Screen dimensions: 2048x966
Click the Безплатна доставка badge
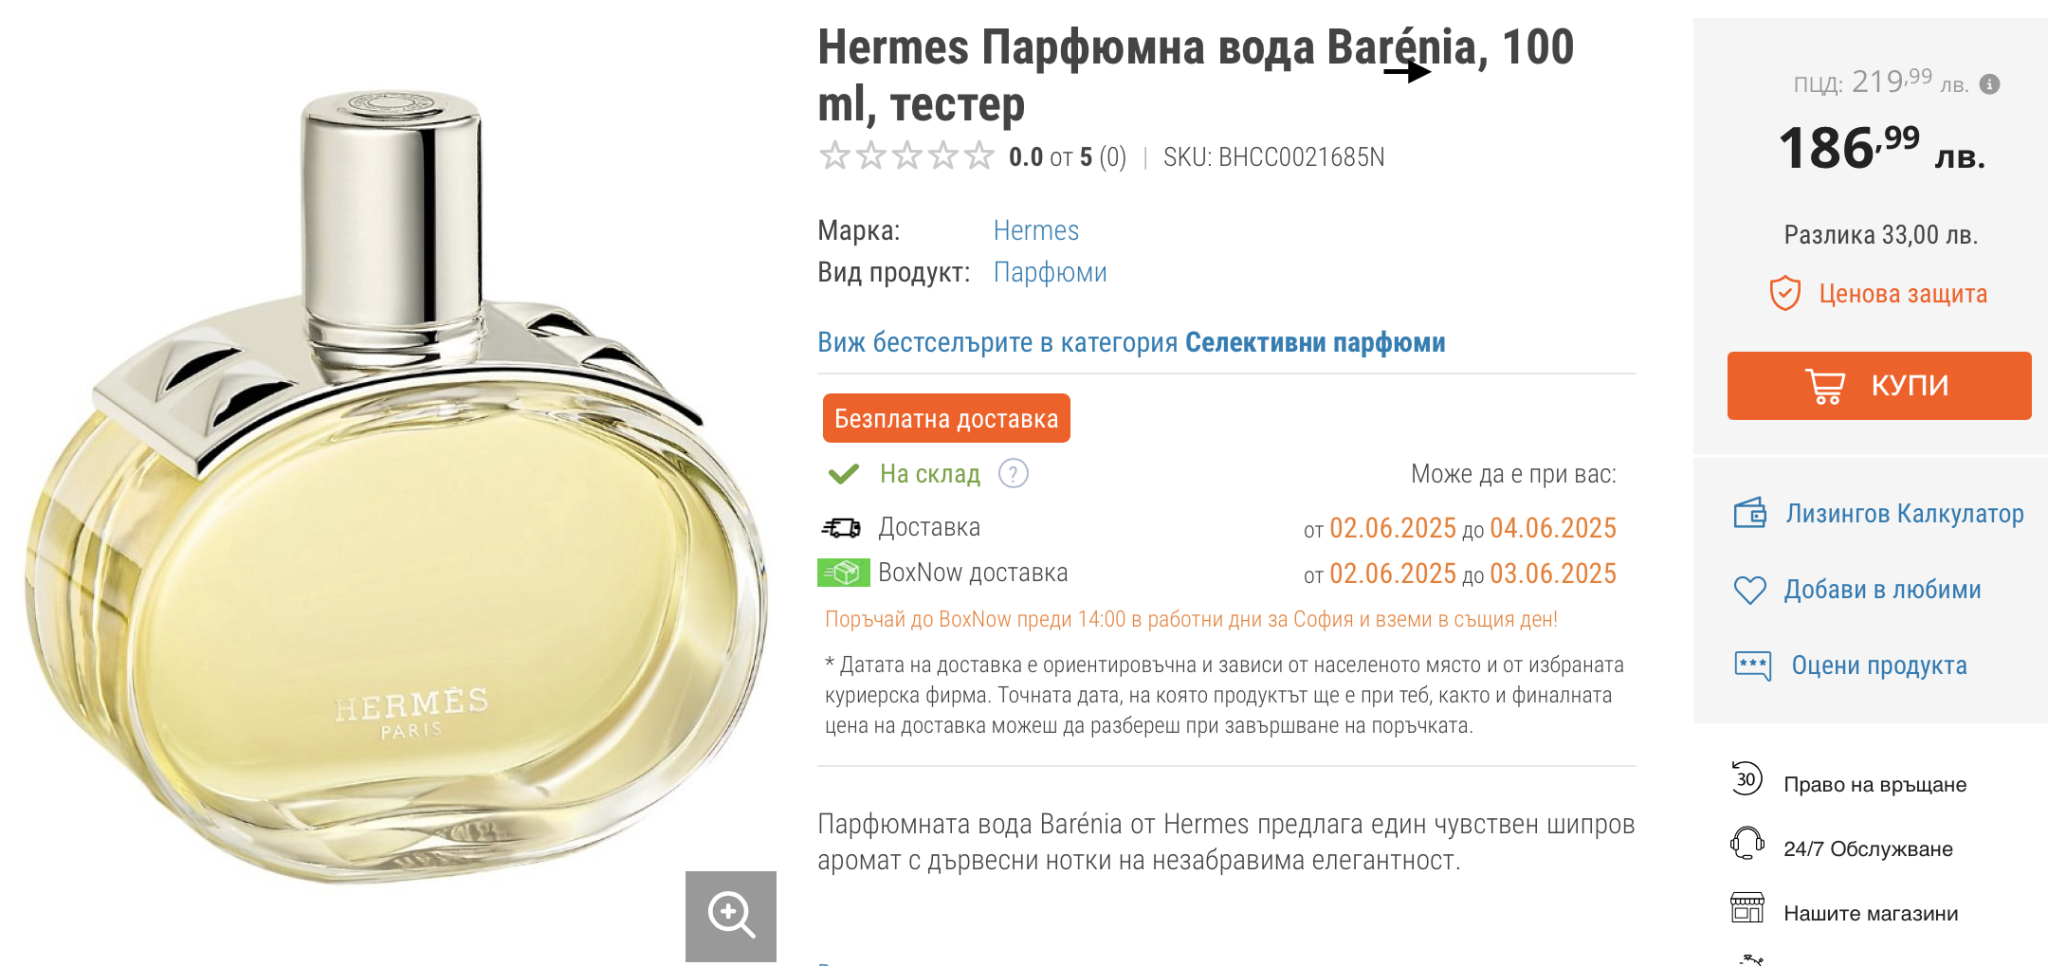coord(946,418)
